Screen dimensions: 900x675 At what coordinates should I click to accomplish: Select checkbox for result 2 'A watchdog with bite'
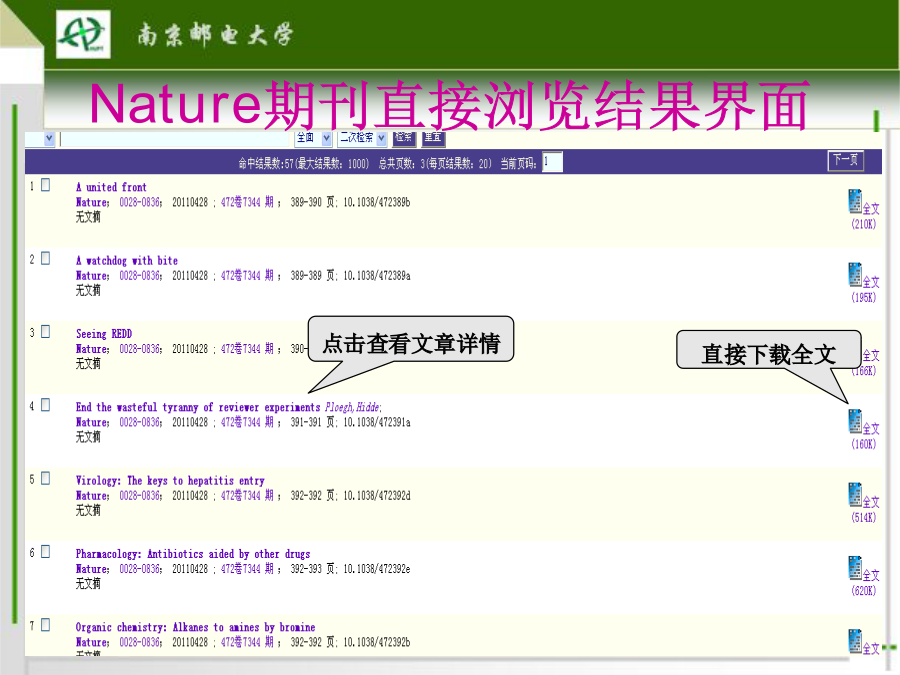click(x=46, y=258)
